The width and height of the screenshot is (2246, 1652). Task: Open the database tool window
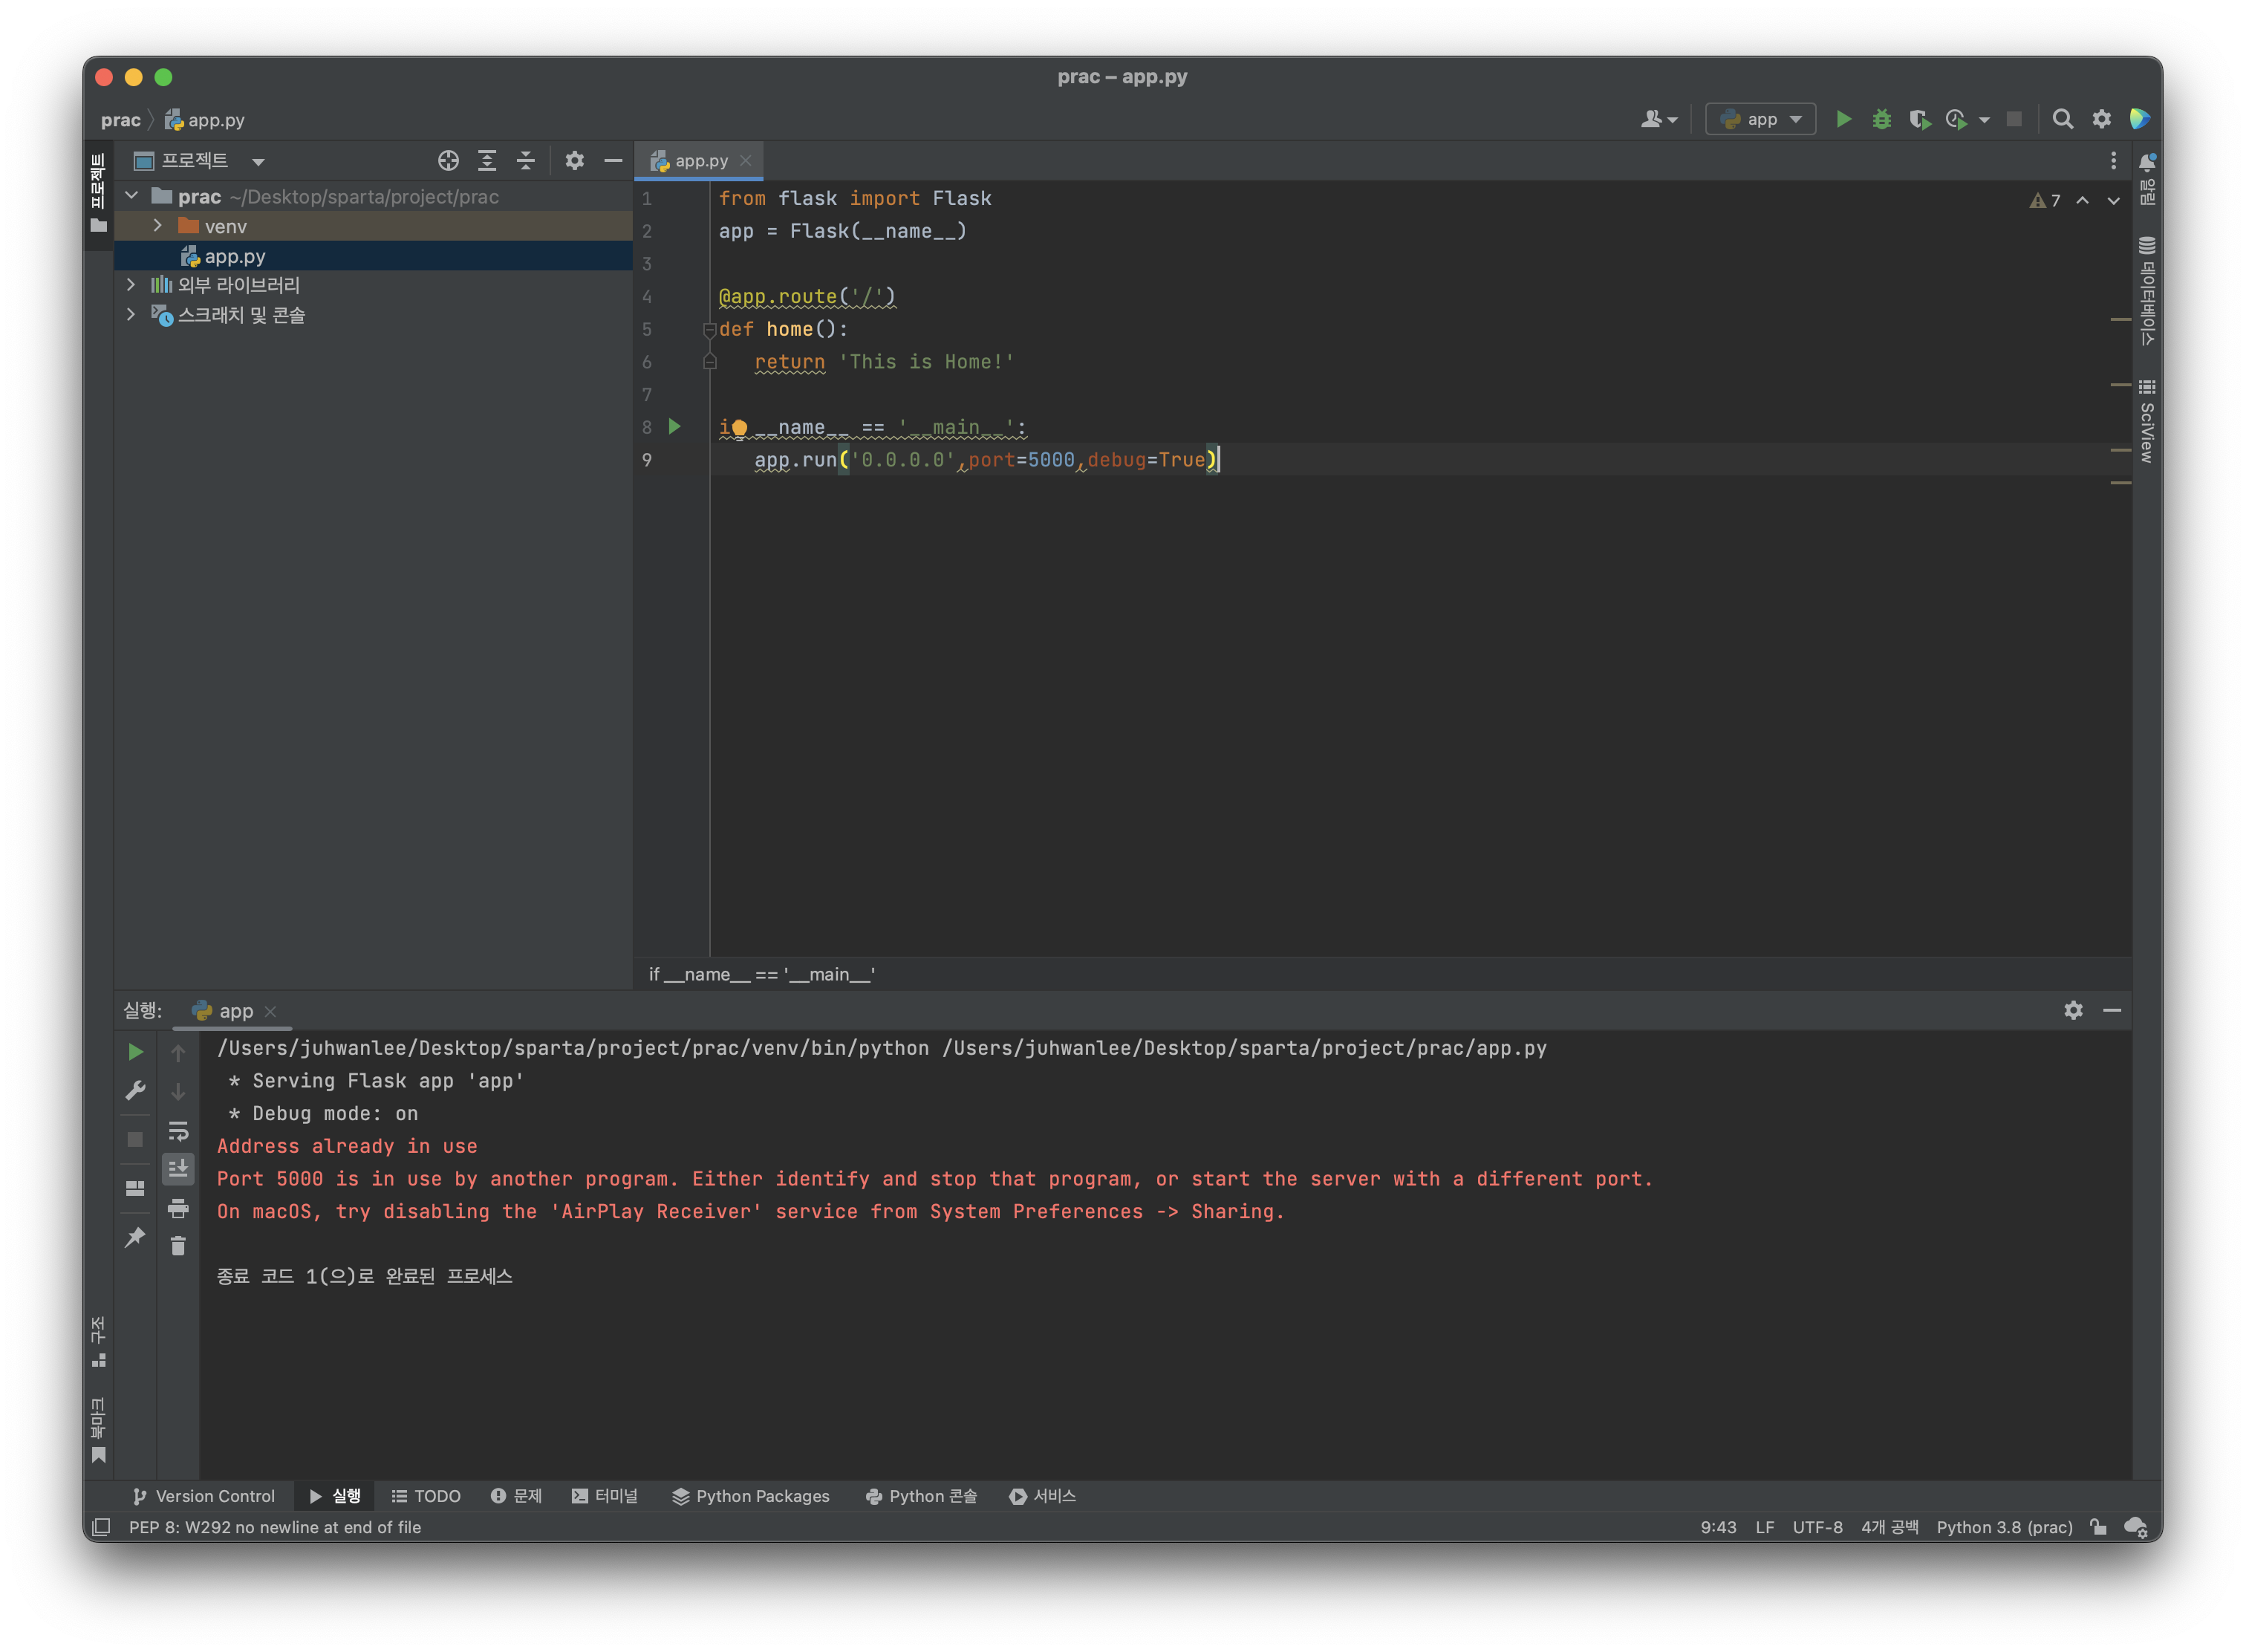point(2146,291)
